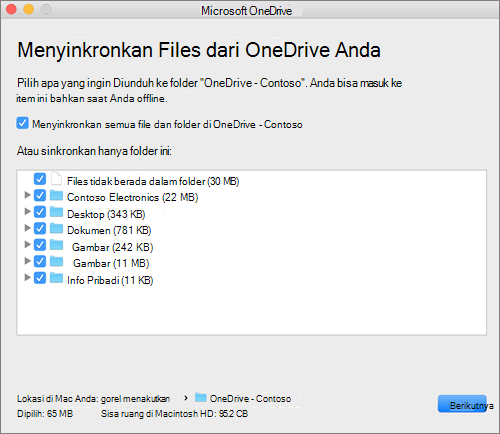Click the Info Pribadi folder icon

tap(56, 277)
